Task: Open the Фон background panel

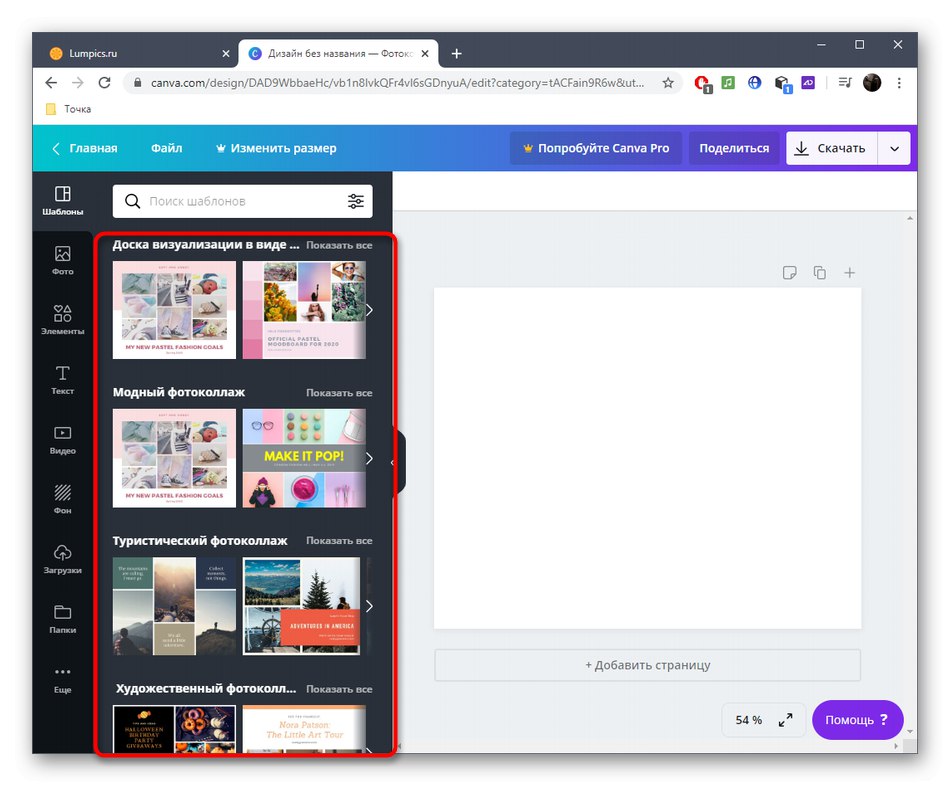Action: tap(62, 499)
